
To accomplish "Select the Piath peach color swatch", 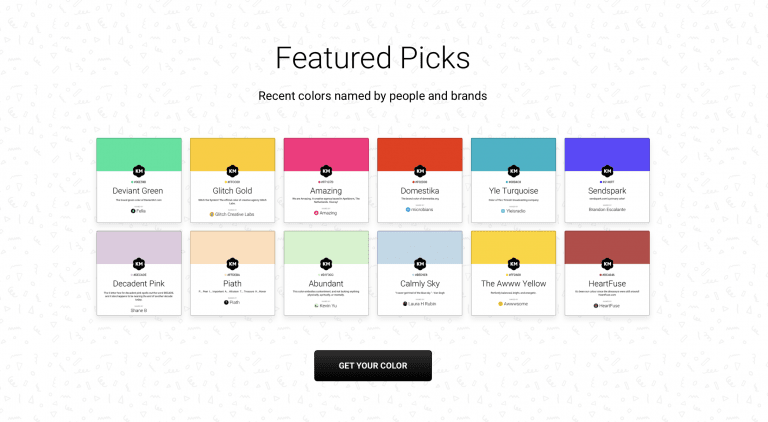I will coord(233,246).
